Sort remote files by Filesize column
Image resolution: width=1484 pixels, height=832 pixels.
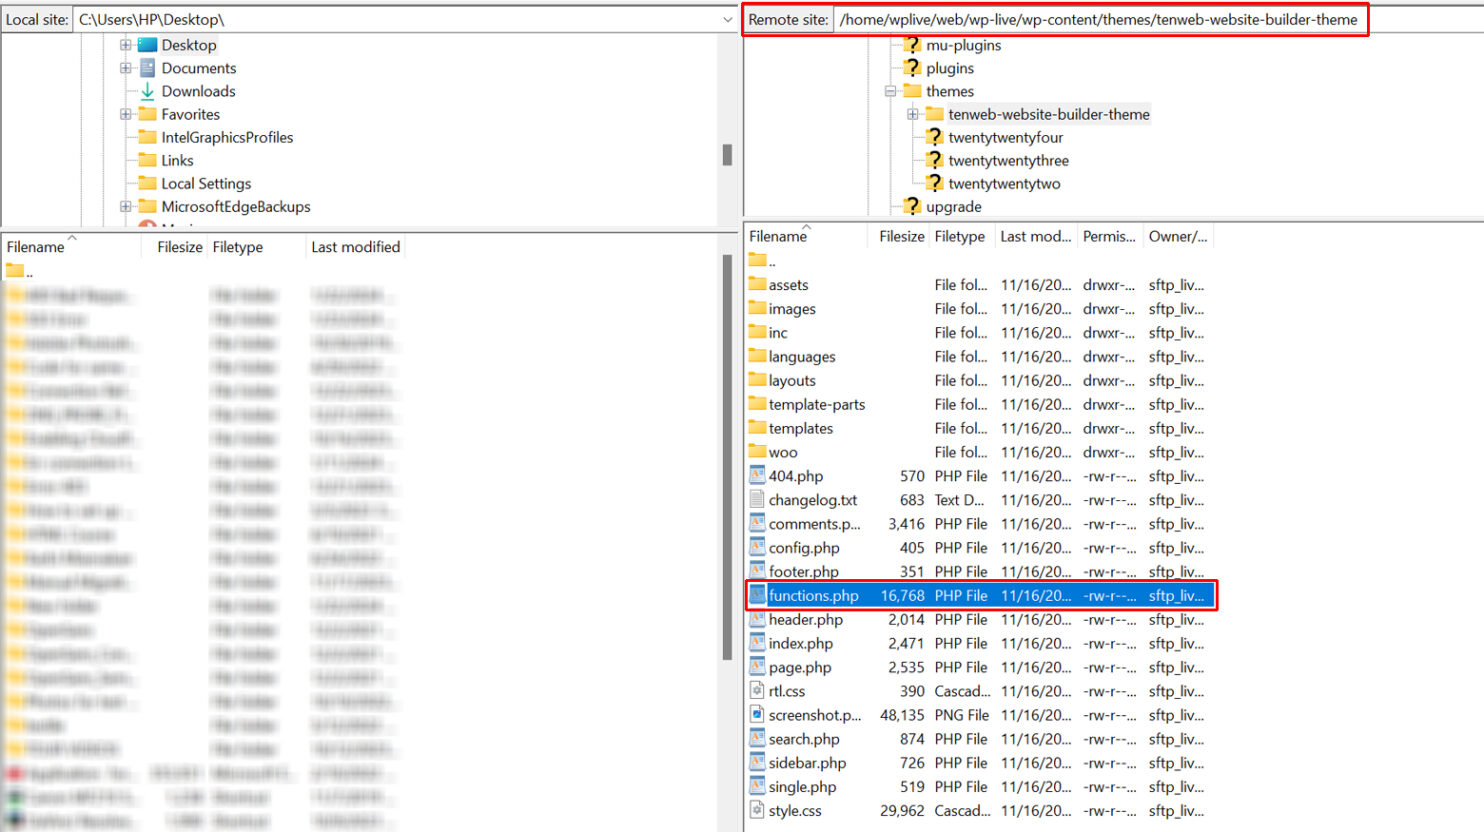tap(901, 236)
